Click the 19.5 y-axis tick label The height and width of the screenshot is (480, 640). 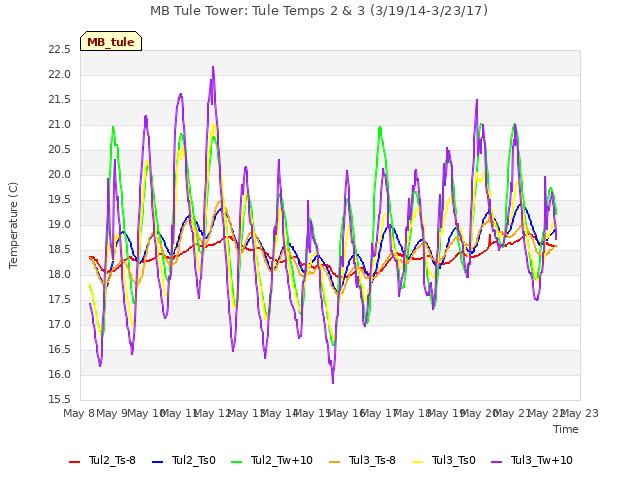(60, 200)
